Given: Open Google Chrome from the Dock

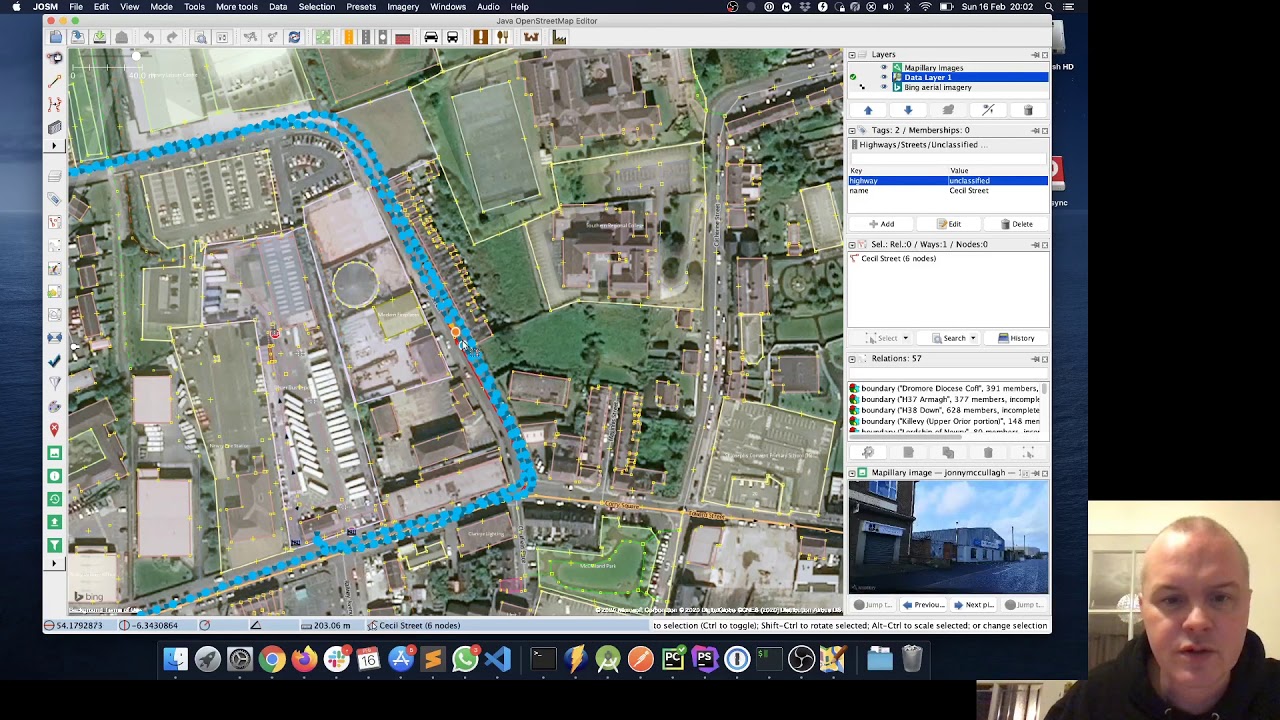Looking at the screenshot, I should click(272, 659).
